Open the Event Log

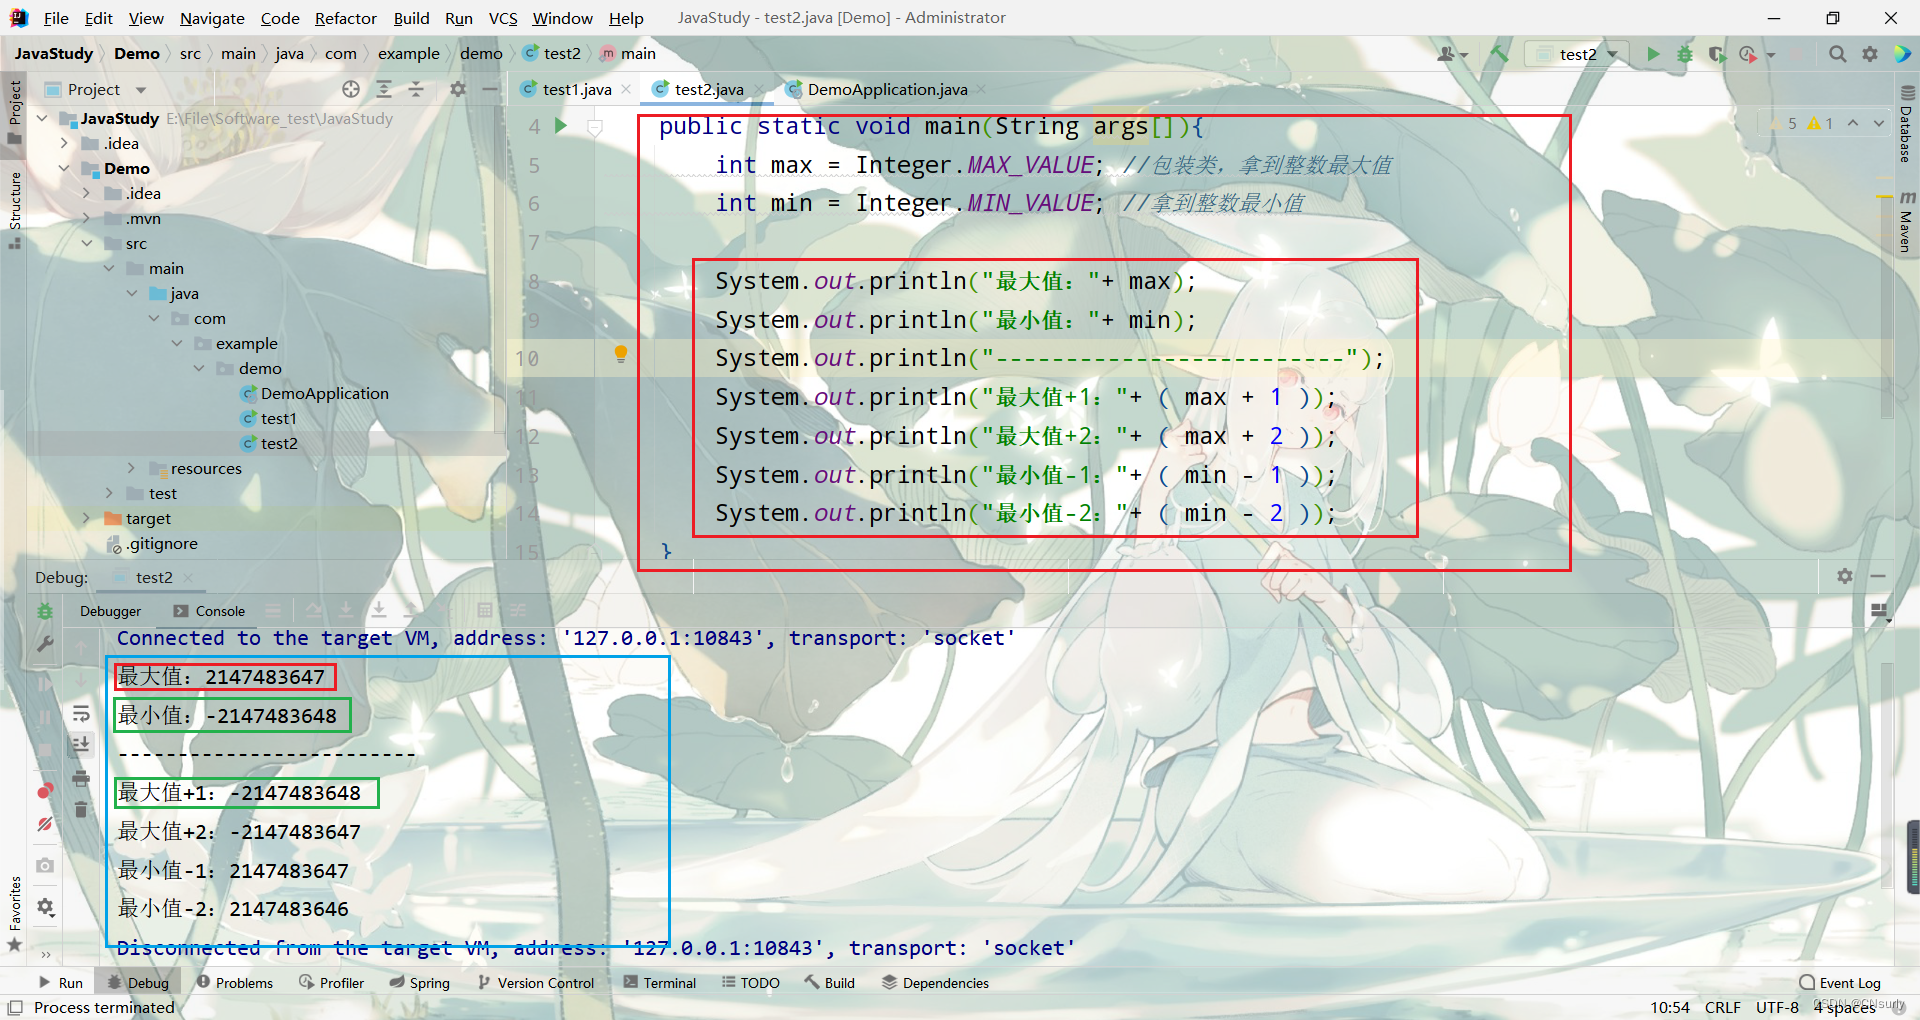[1840, 983]
